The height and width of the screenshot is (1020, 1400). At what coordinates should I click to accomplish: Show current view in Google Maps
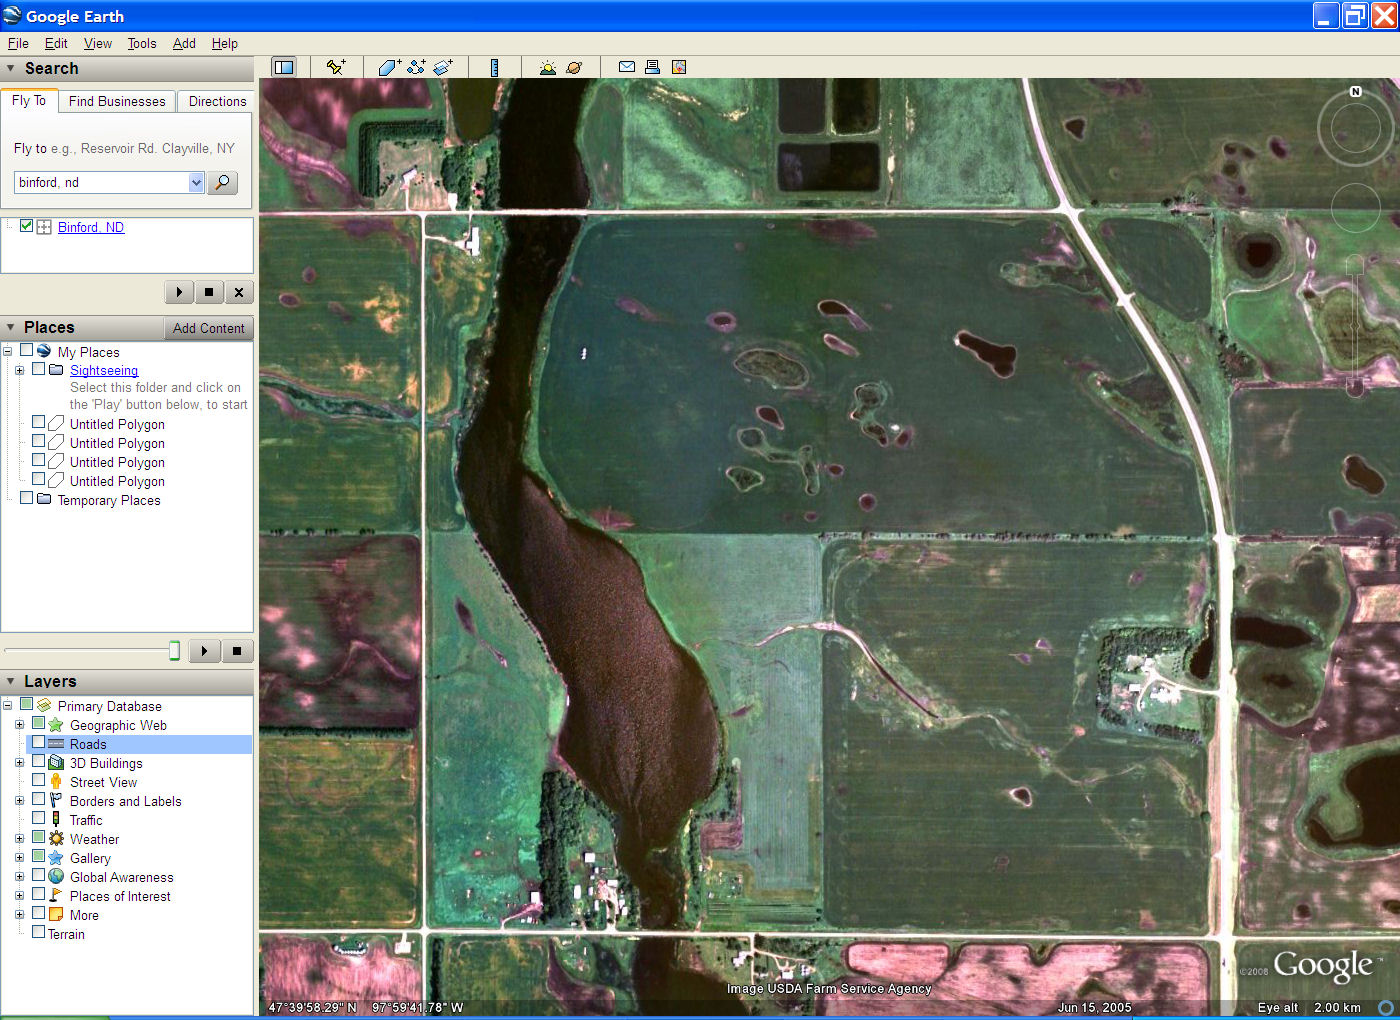click(x=679, y=67)
